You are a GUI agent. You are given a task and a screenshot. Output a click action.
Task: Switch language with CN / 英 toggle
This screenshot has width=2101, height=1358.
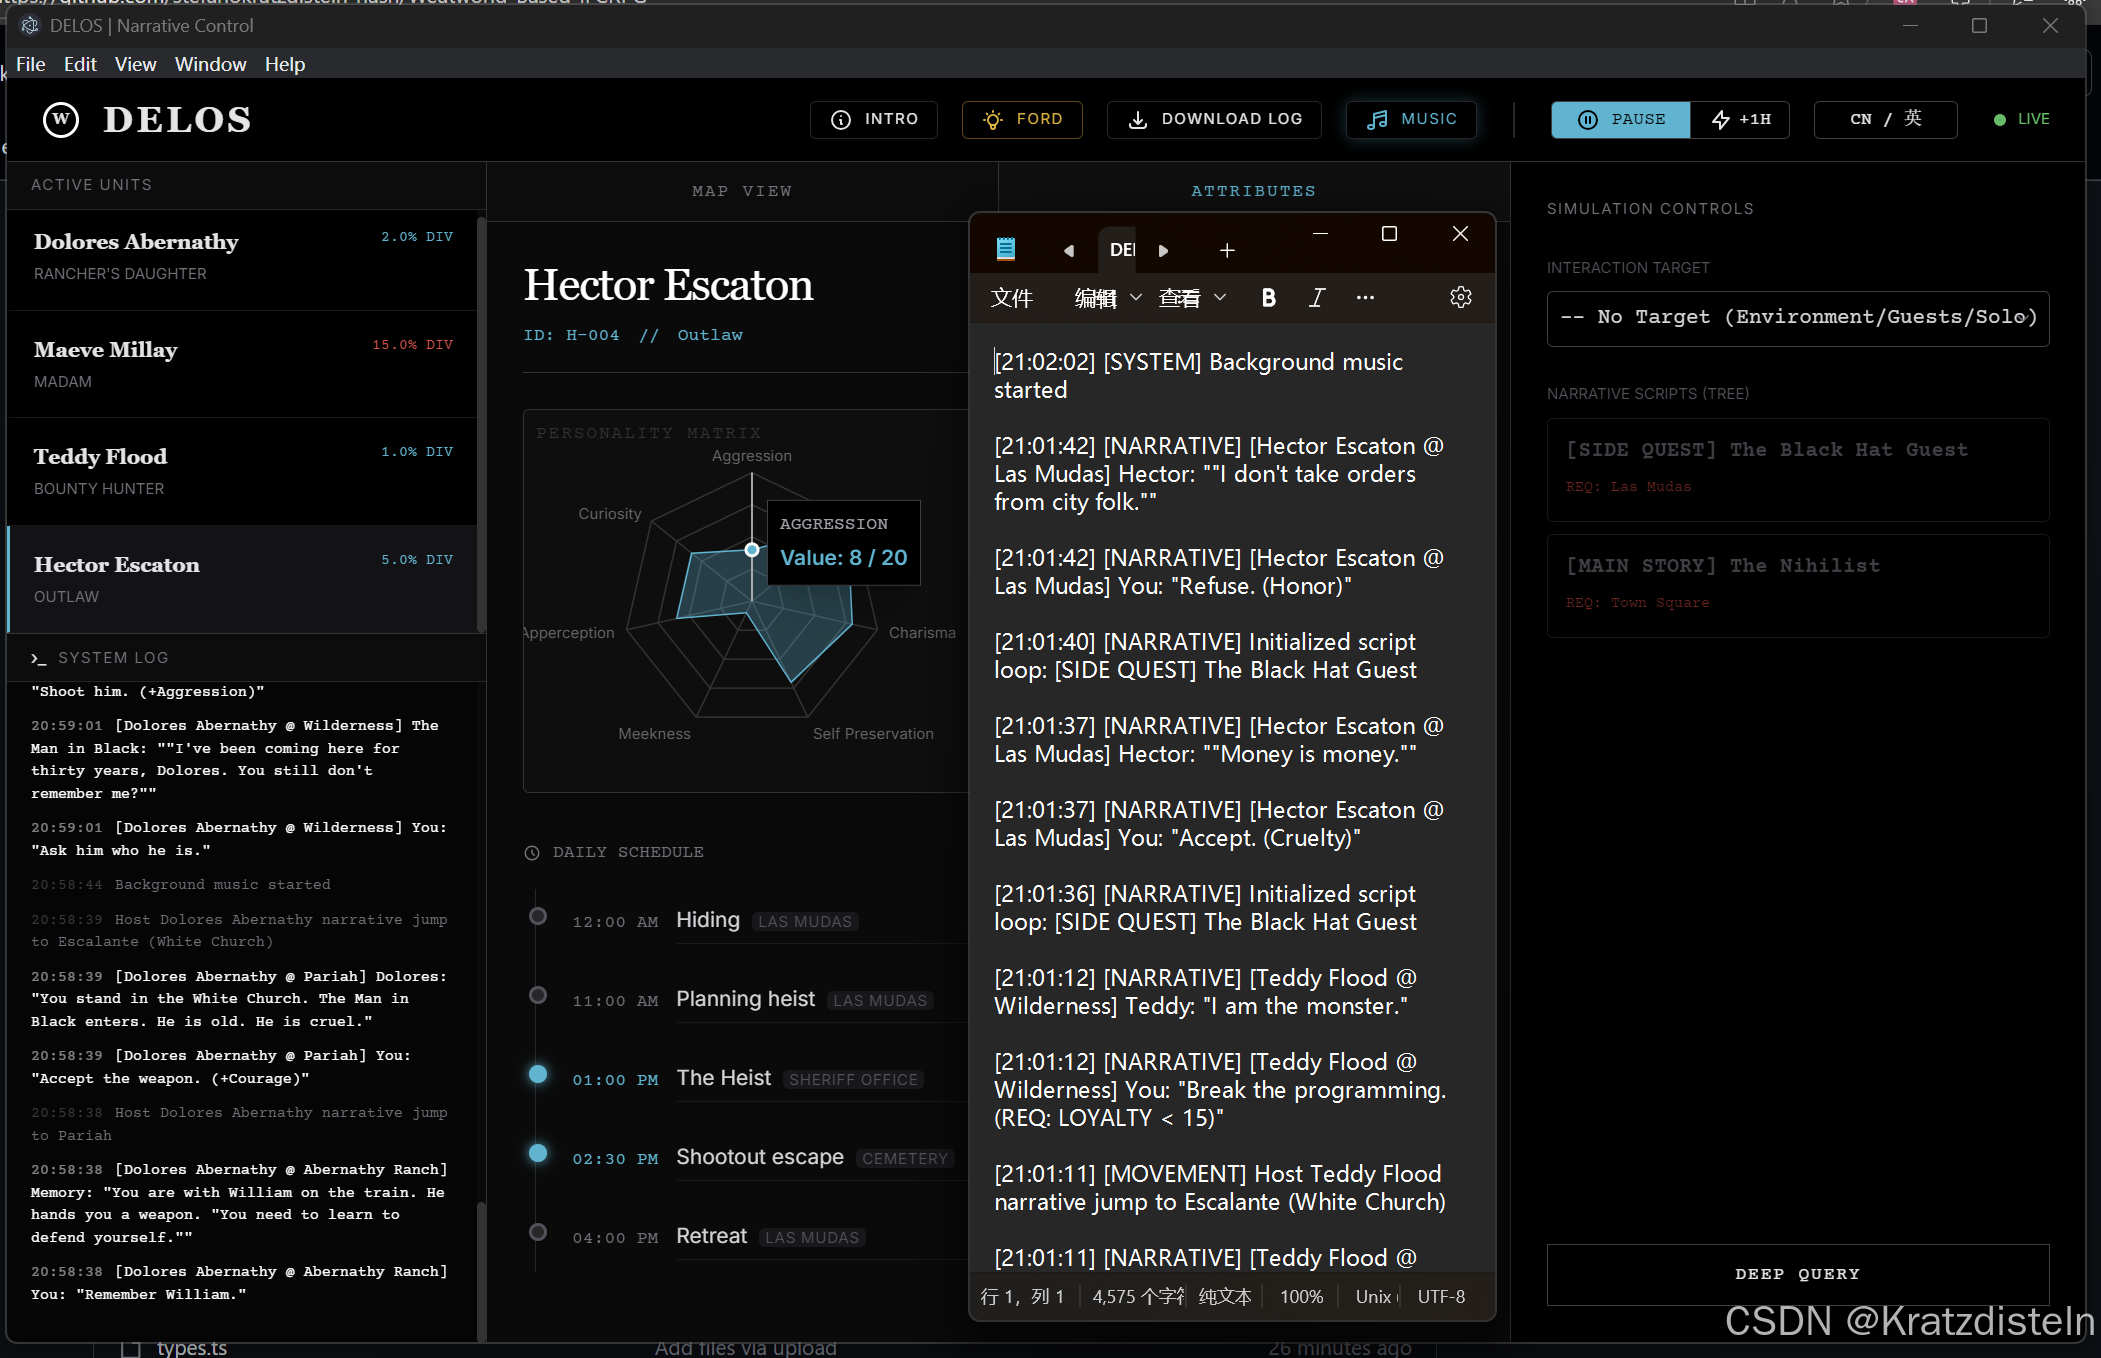pyautogui.click(x=1885, y=119)
